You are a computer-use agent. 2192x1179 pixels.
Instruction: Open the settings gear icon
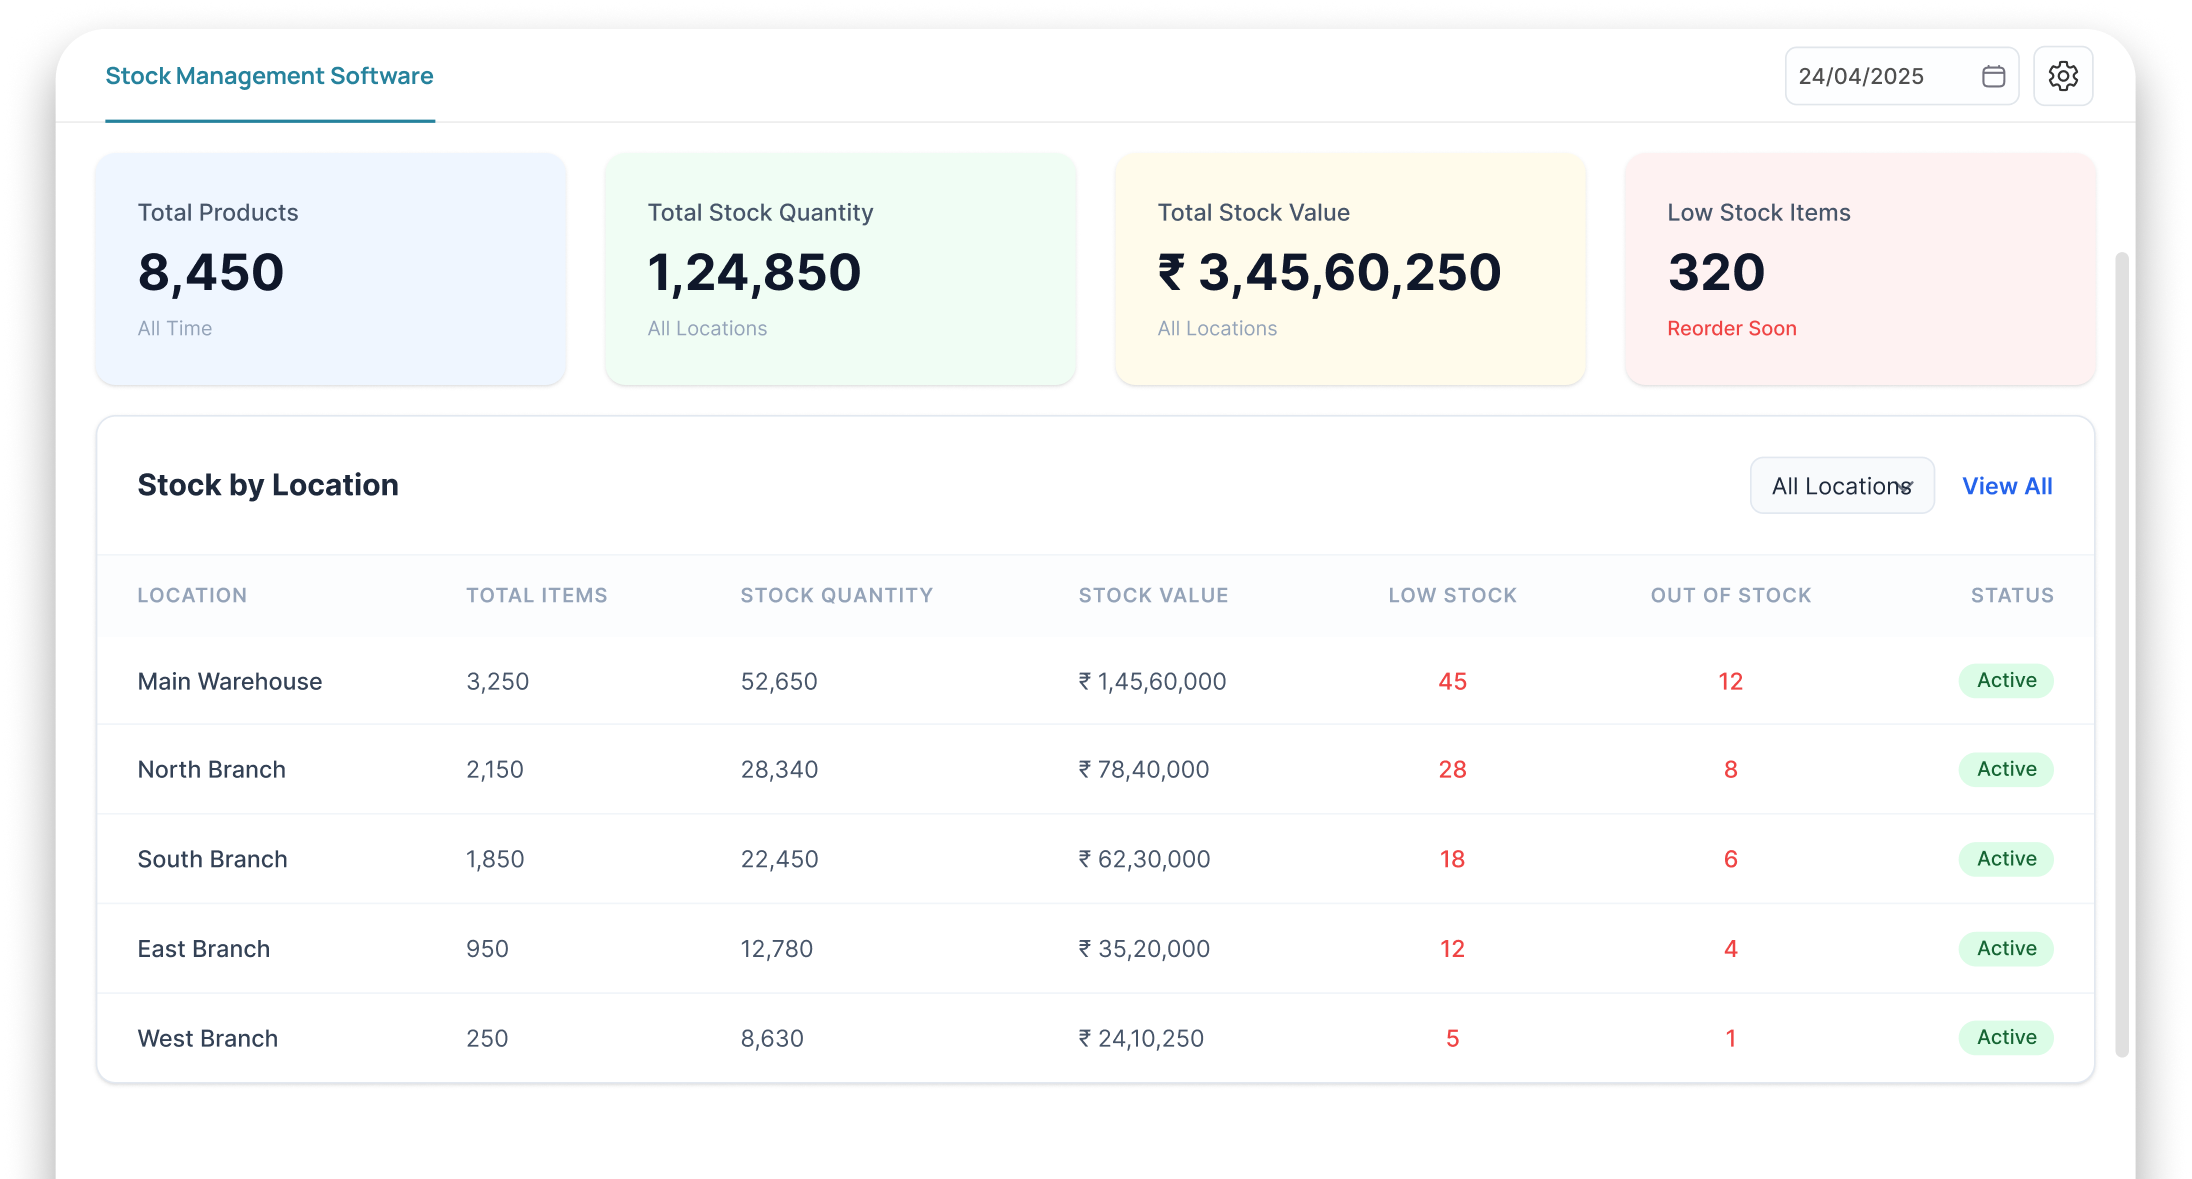coord(2063,76)
